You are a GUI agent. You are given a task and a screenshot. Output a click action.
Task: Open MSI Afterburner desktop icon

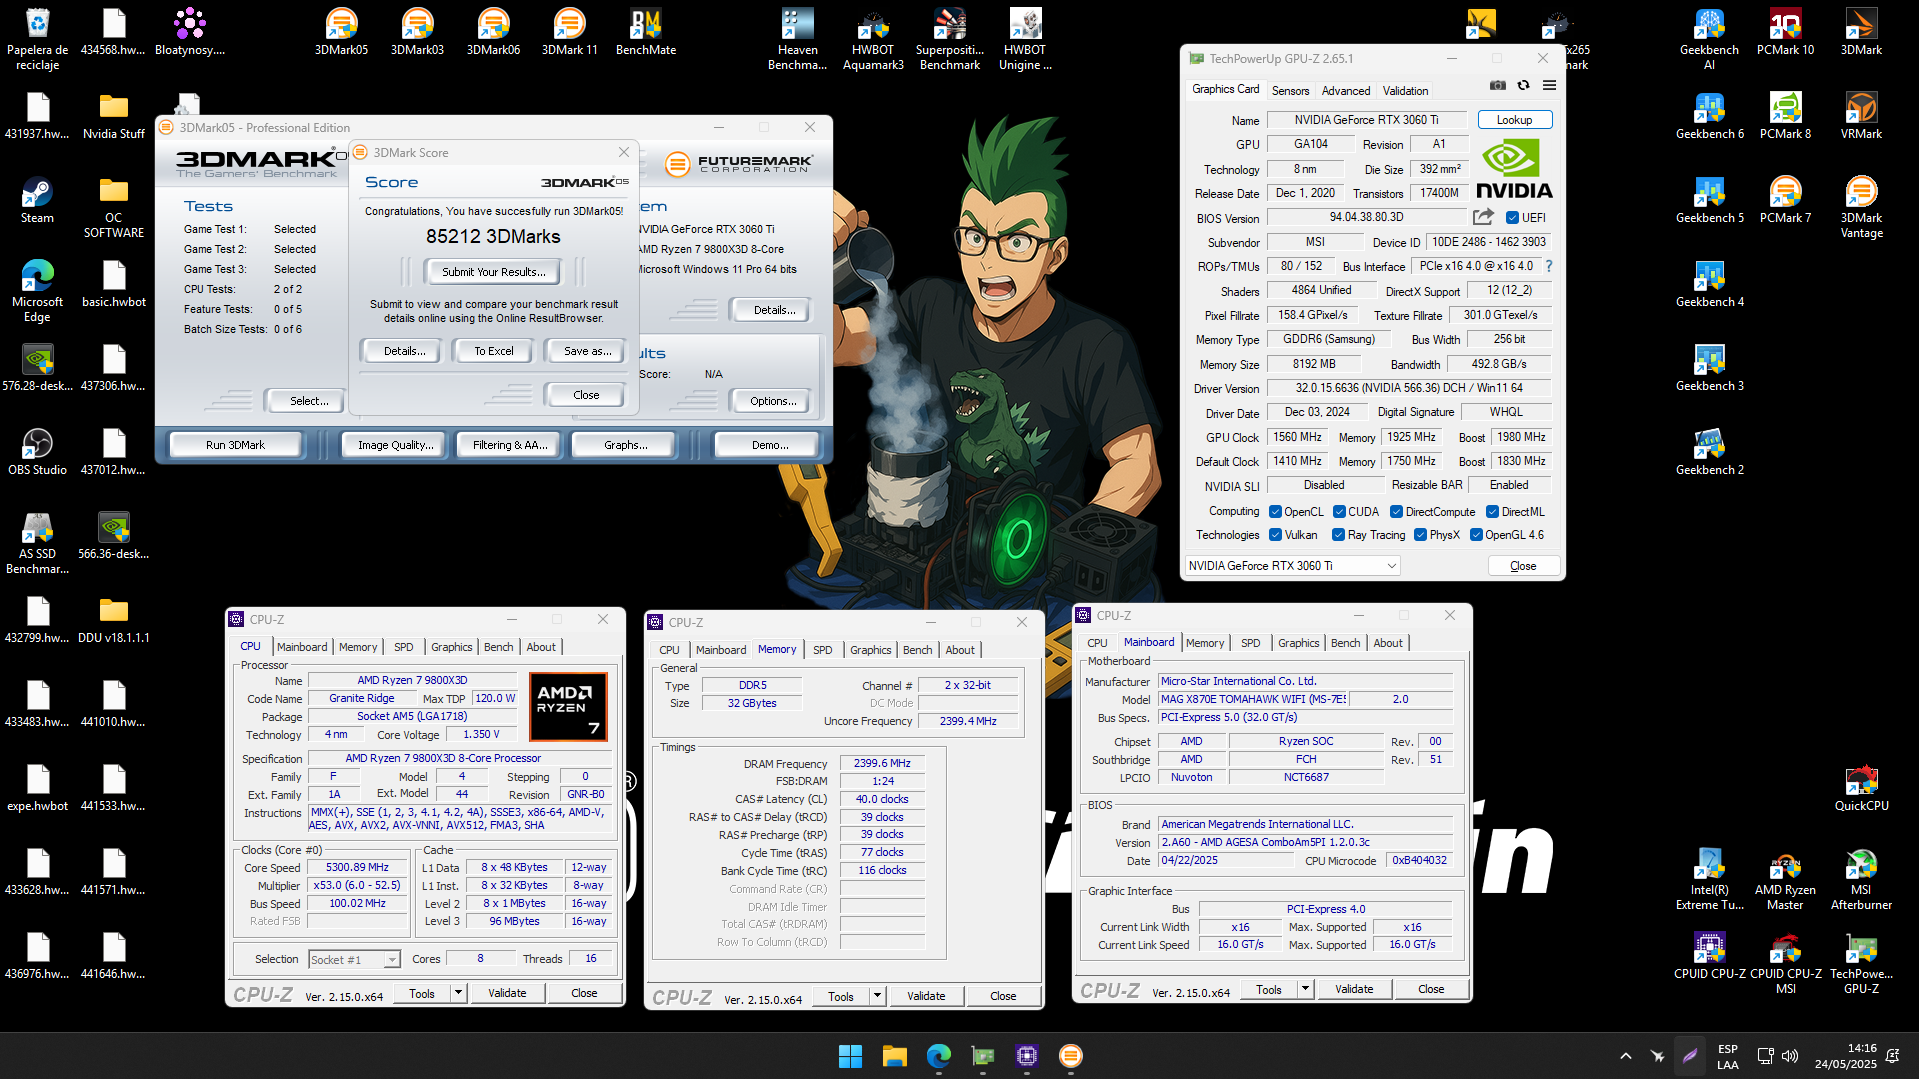click(x=1861, y=879)
